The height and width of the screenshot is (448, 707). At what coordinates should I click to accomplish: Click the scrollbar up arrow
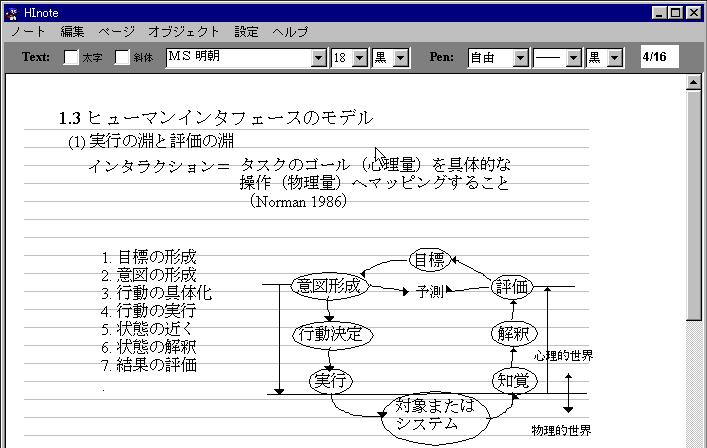coord(694,83)
